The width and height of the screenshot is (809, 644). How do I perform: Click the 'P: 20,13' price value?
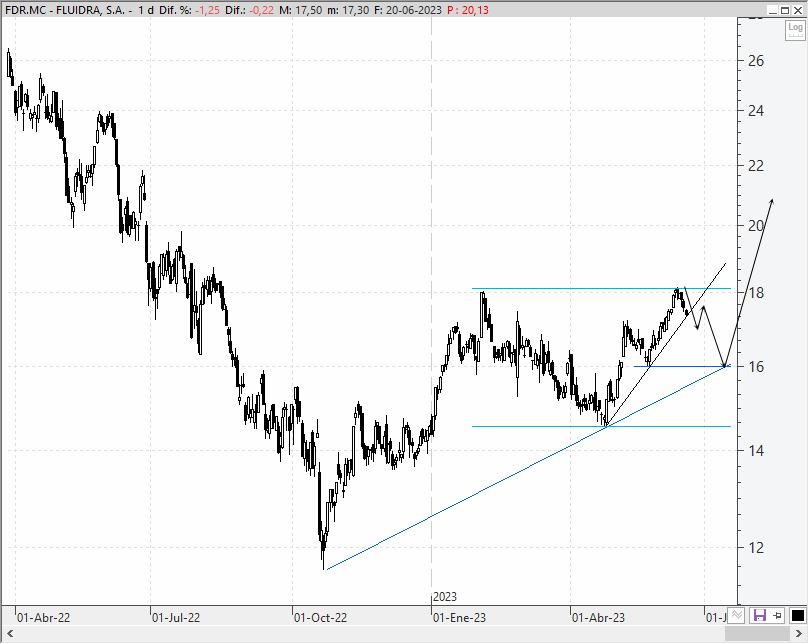point(468,10)
